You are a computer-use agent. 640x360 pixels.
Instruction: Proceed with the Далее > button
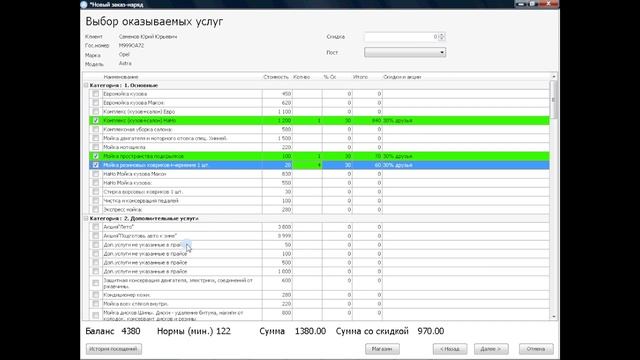(491, 349)
